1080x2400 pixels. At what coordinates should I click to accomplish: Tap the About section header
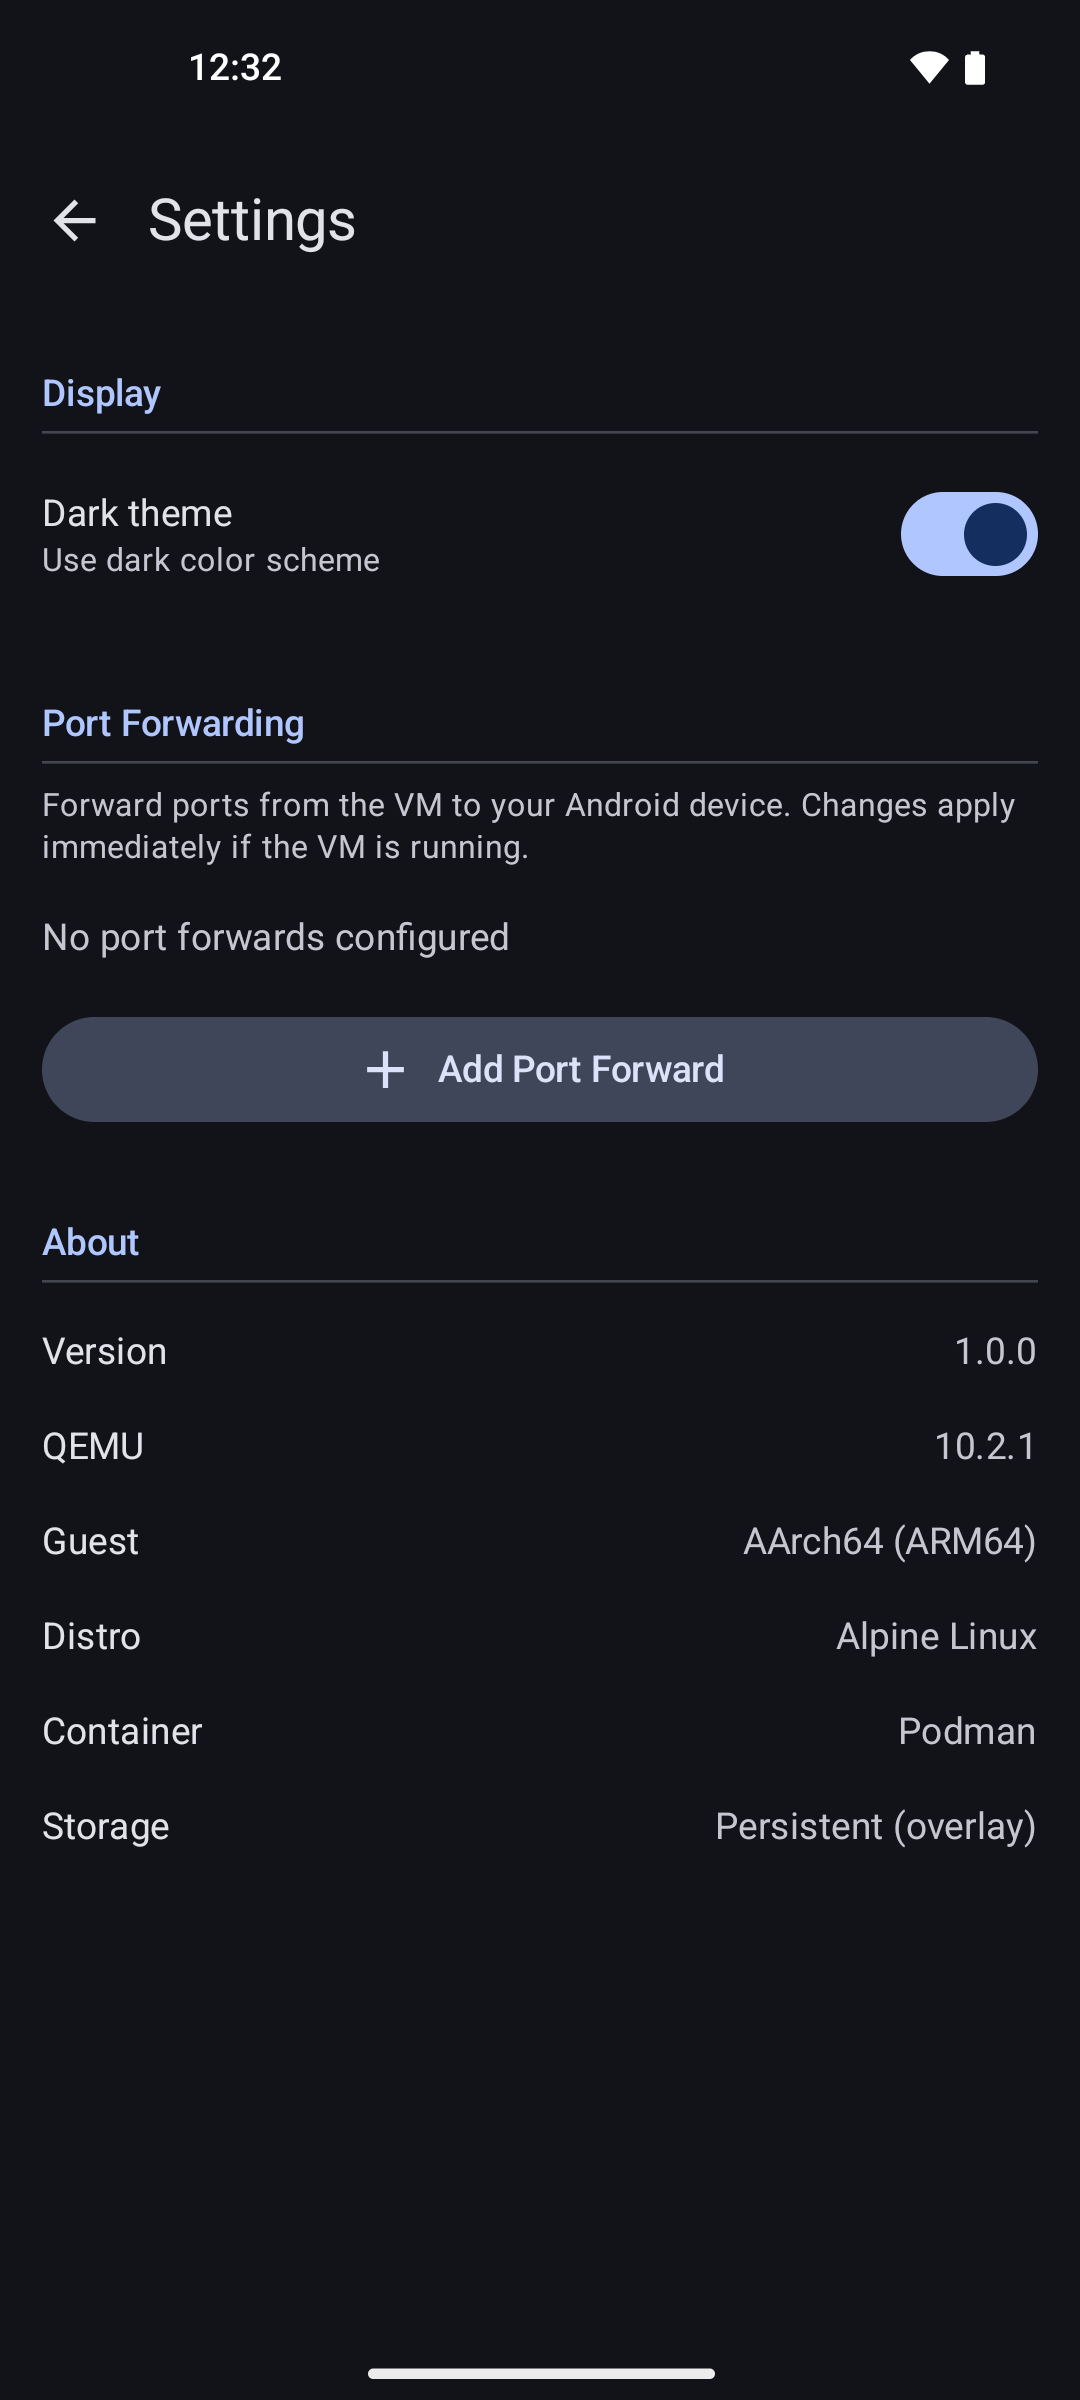tap(90, 1242)
